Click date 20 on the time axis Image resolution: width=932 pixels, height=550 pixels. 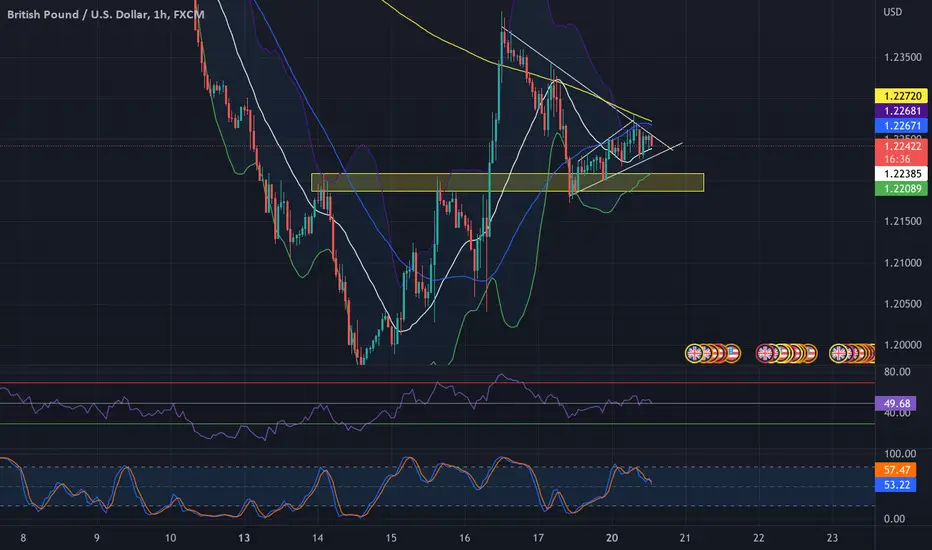tap(612, 538)
